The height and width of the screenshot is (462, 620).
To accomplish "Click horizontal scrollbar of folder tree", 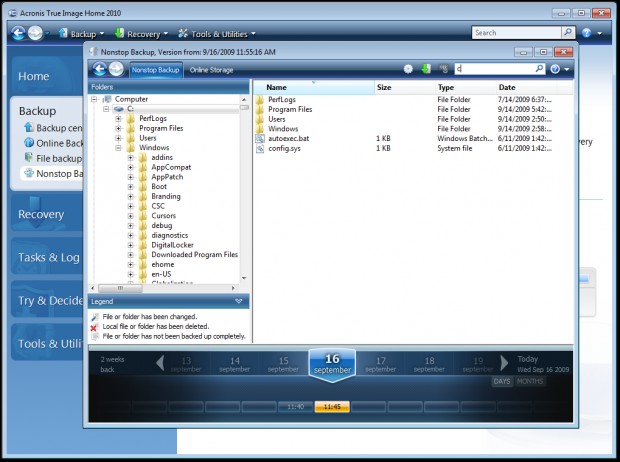I will click(120, 288).
